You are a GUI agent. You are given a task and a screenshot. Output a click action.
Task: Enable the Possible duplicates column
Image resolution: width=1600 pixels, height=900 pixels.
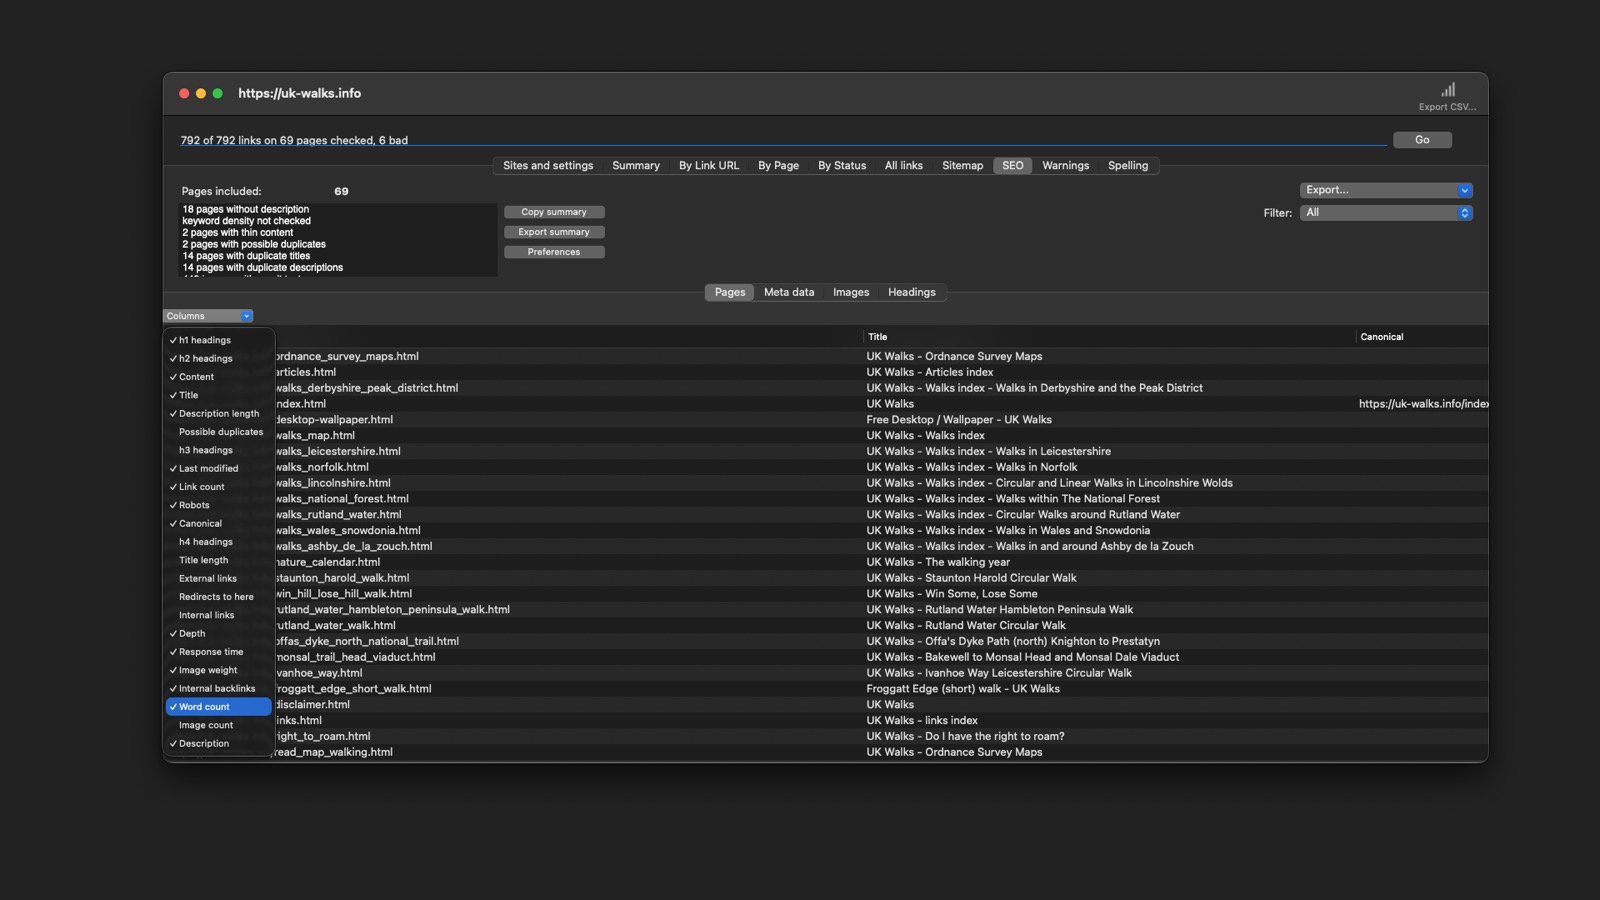point(219,432)
